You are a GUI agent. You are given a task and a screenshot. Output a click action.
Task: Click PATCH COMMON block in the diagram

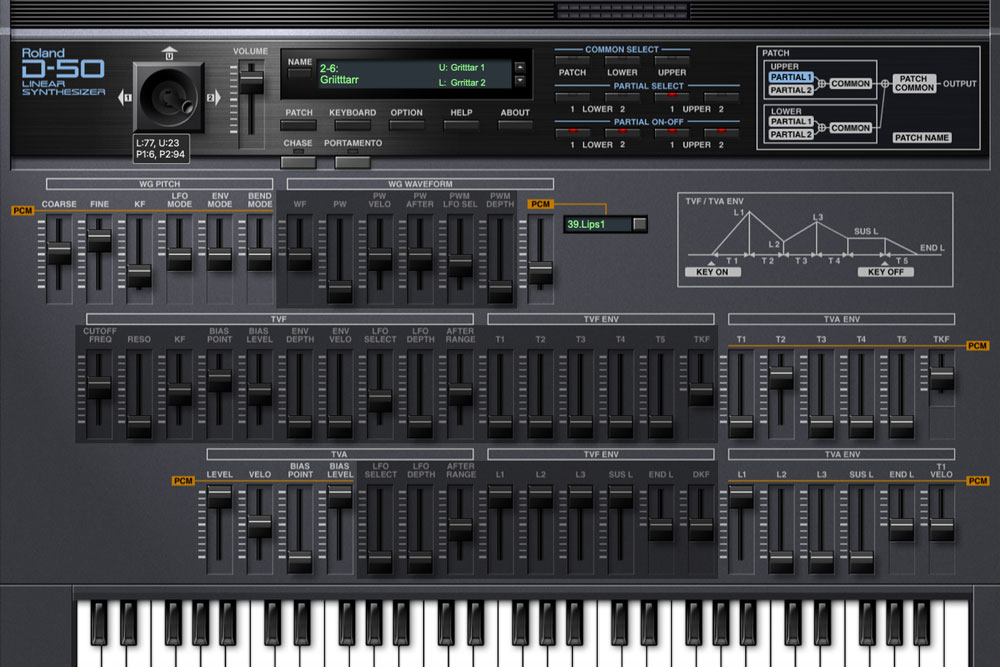point(914,84)
